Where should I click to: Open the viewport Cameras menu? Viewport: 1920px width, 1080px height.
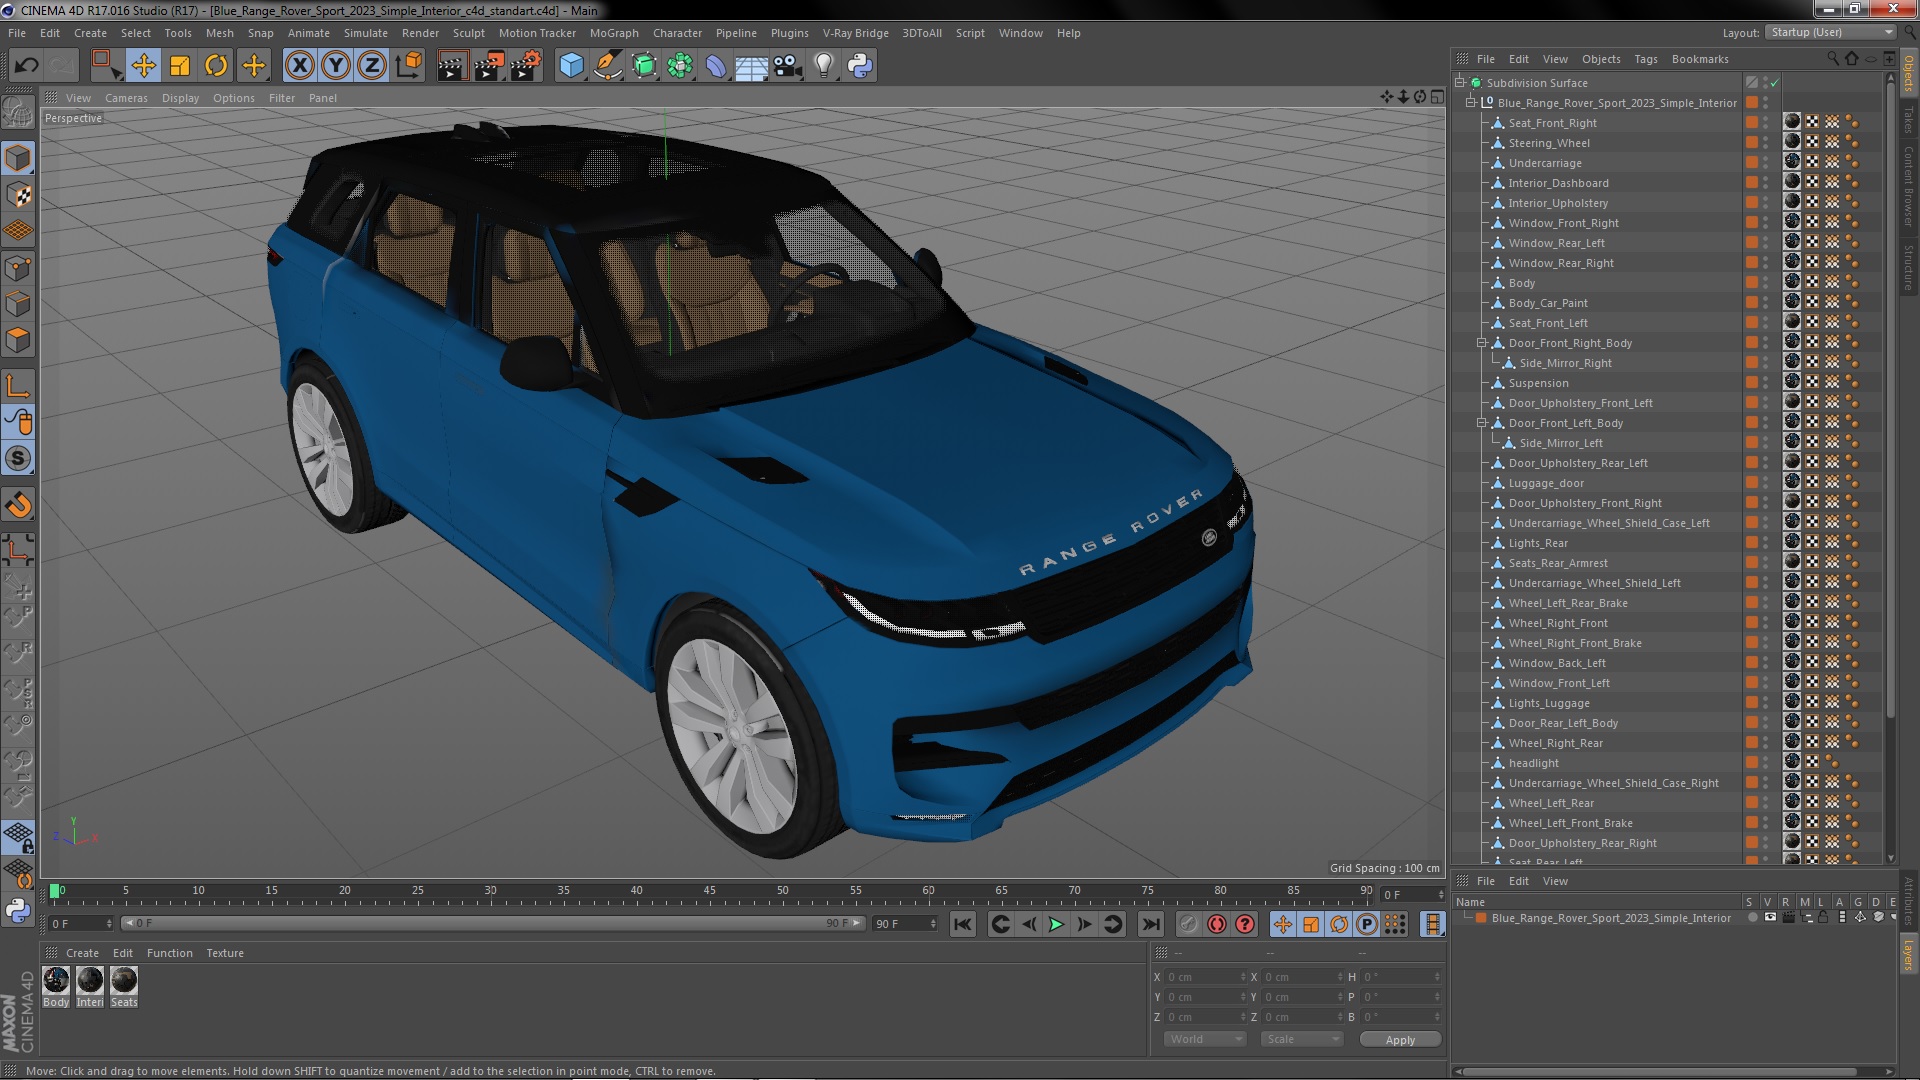click(x=126, y=98)
